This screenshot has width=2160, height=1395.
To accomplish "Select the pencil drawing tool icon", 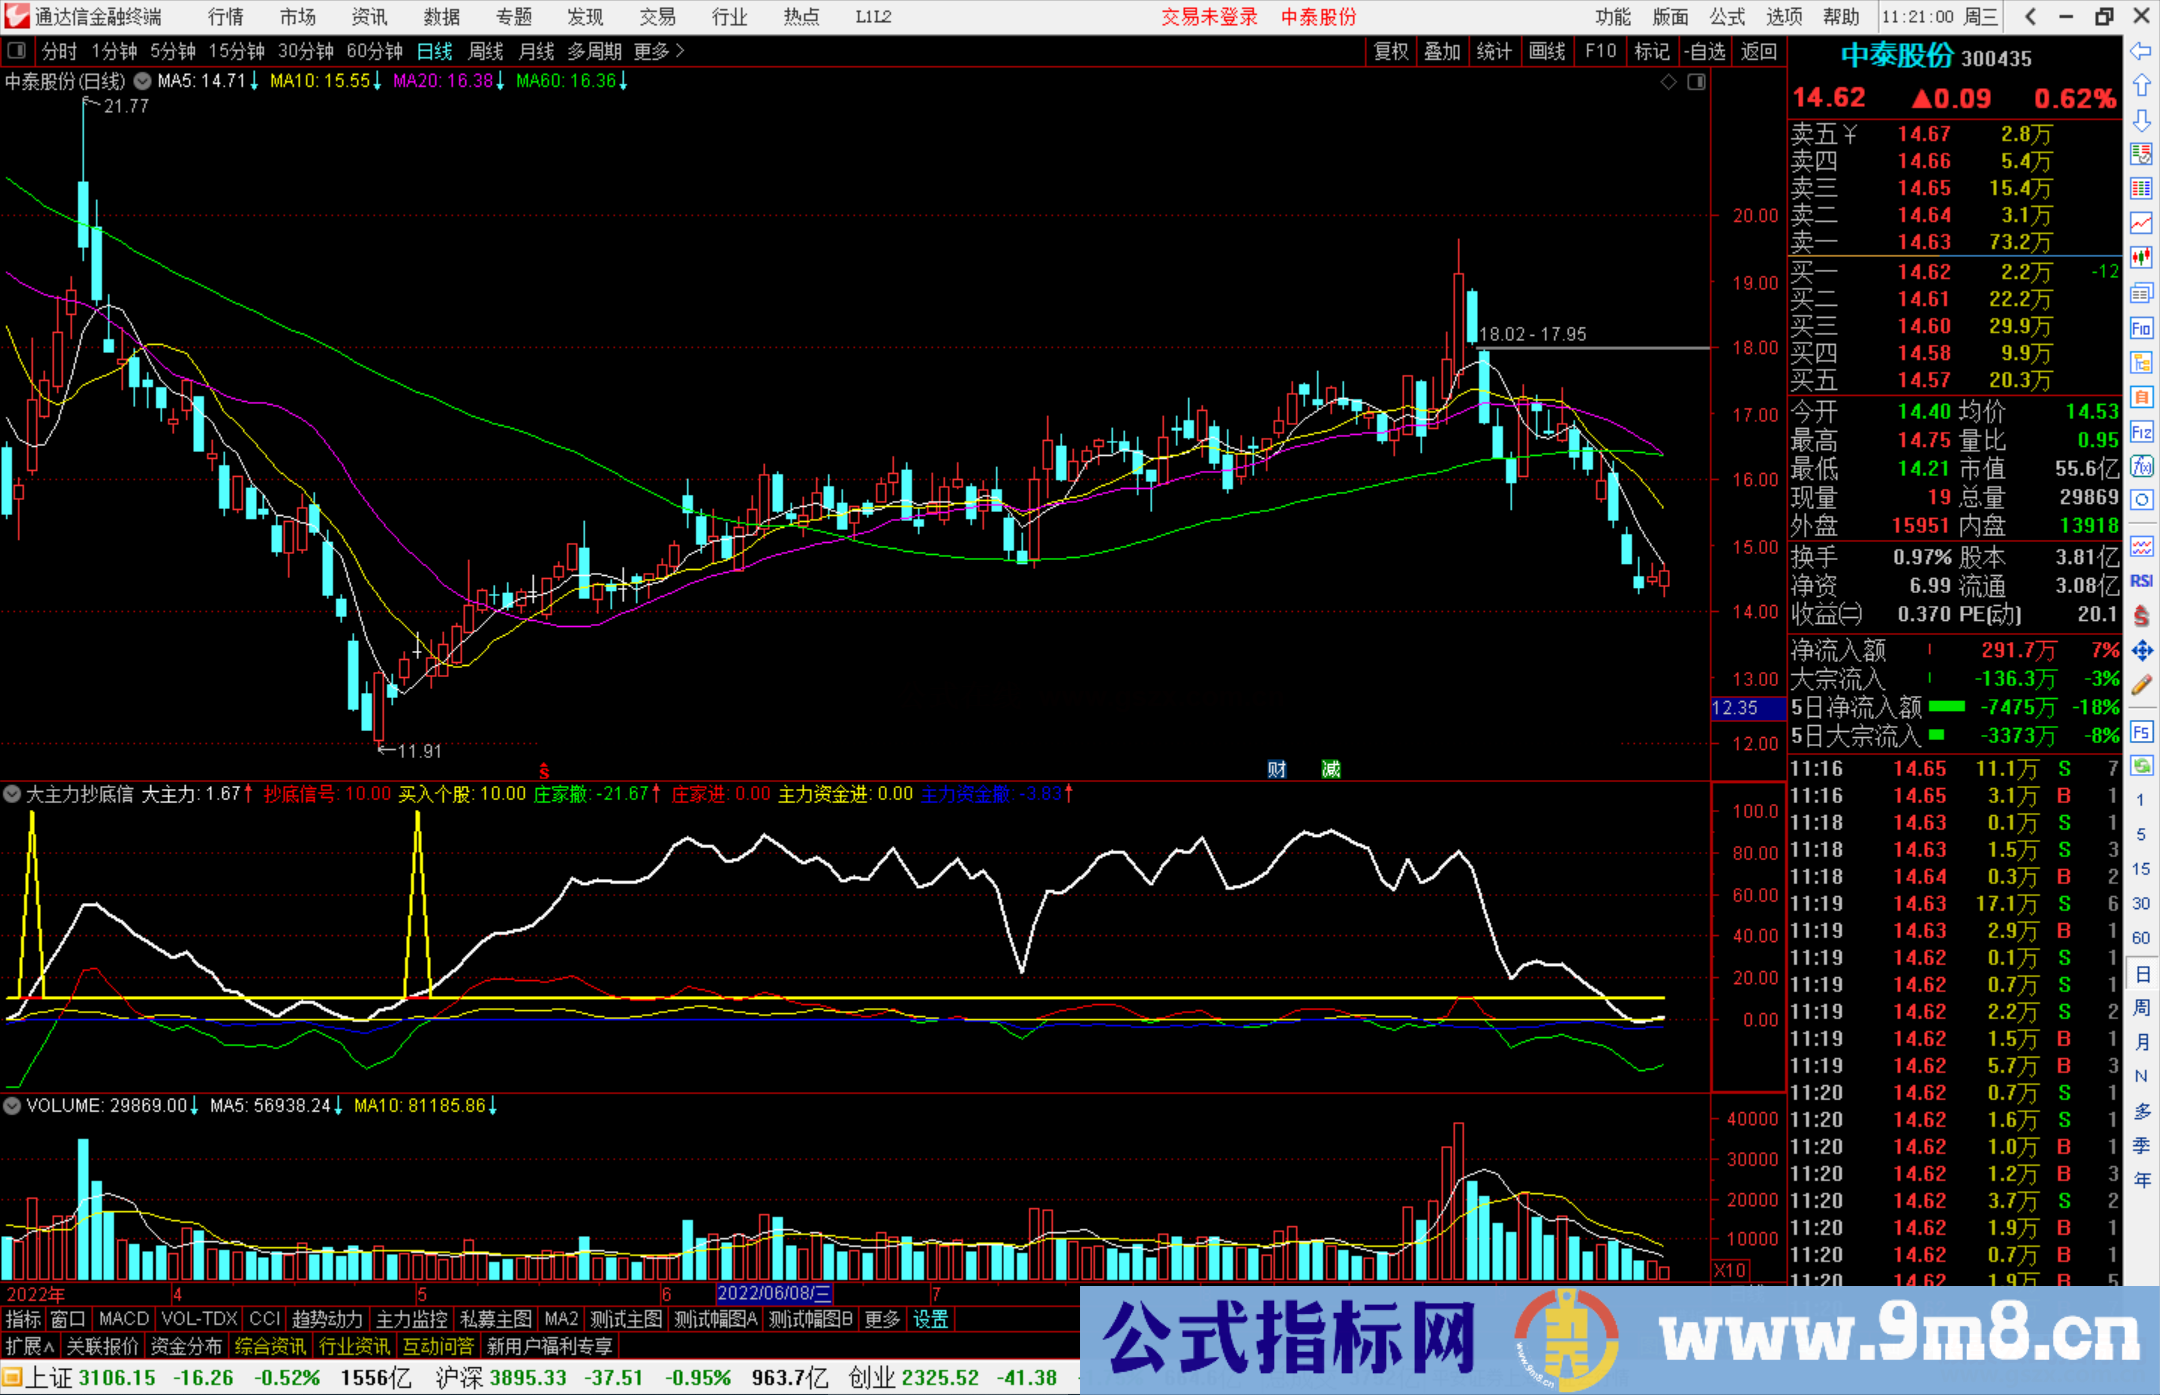I will (x=2141, y=686).
